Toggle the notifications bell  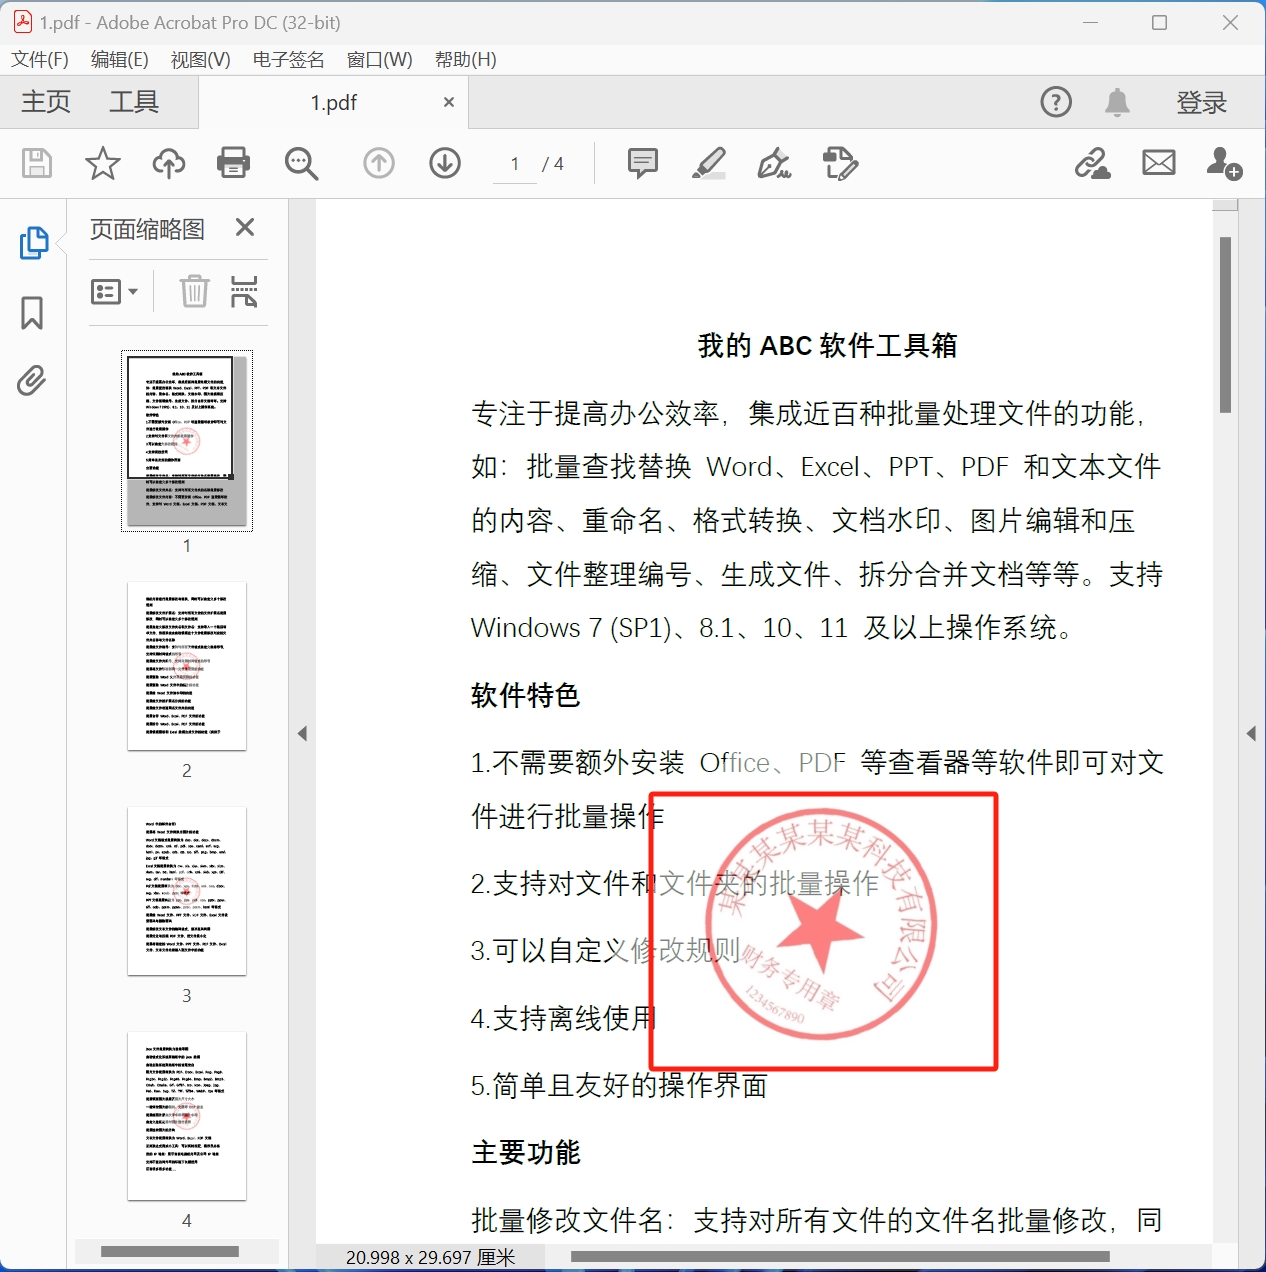pos(1117,101)
